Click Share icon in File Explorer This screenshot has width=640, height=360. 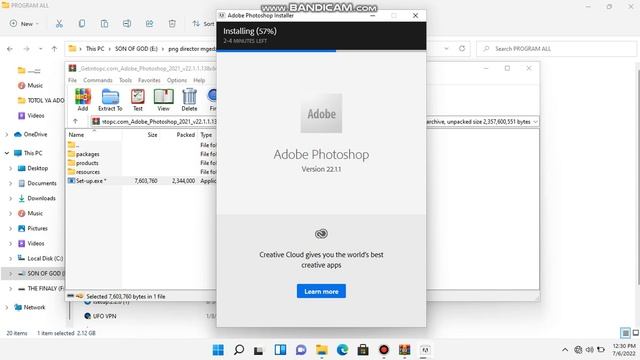[x=149, y=24]
